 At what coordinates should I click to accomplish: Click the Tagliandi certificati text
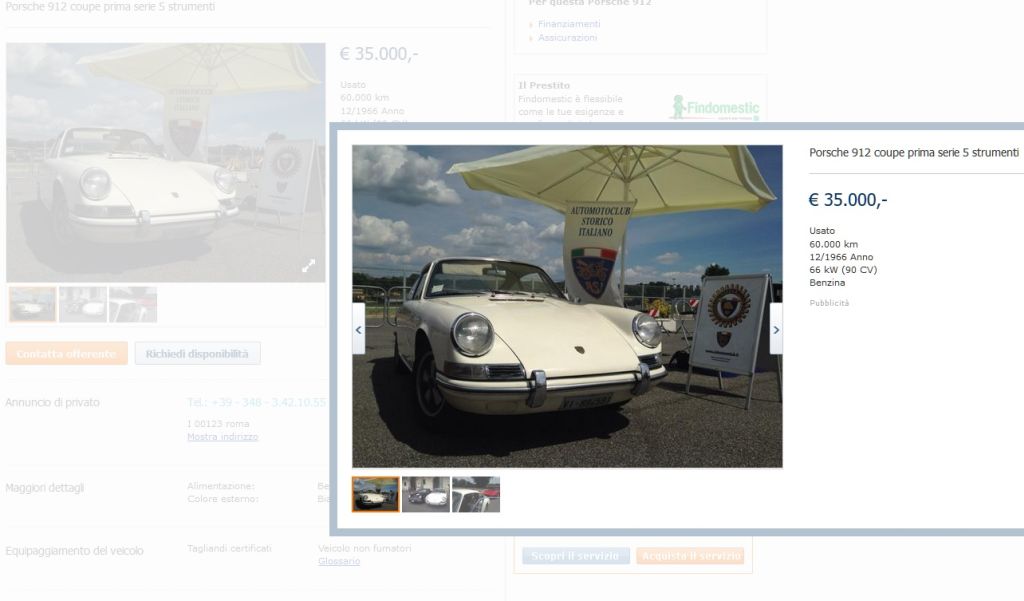[x=229, y=549]
